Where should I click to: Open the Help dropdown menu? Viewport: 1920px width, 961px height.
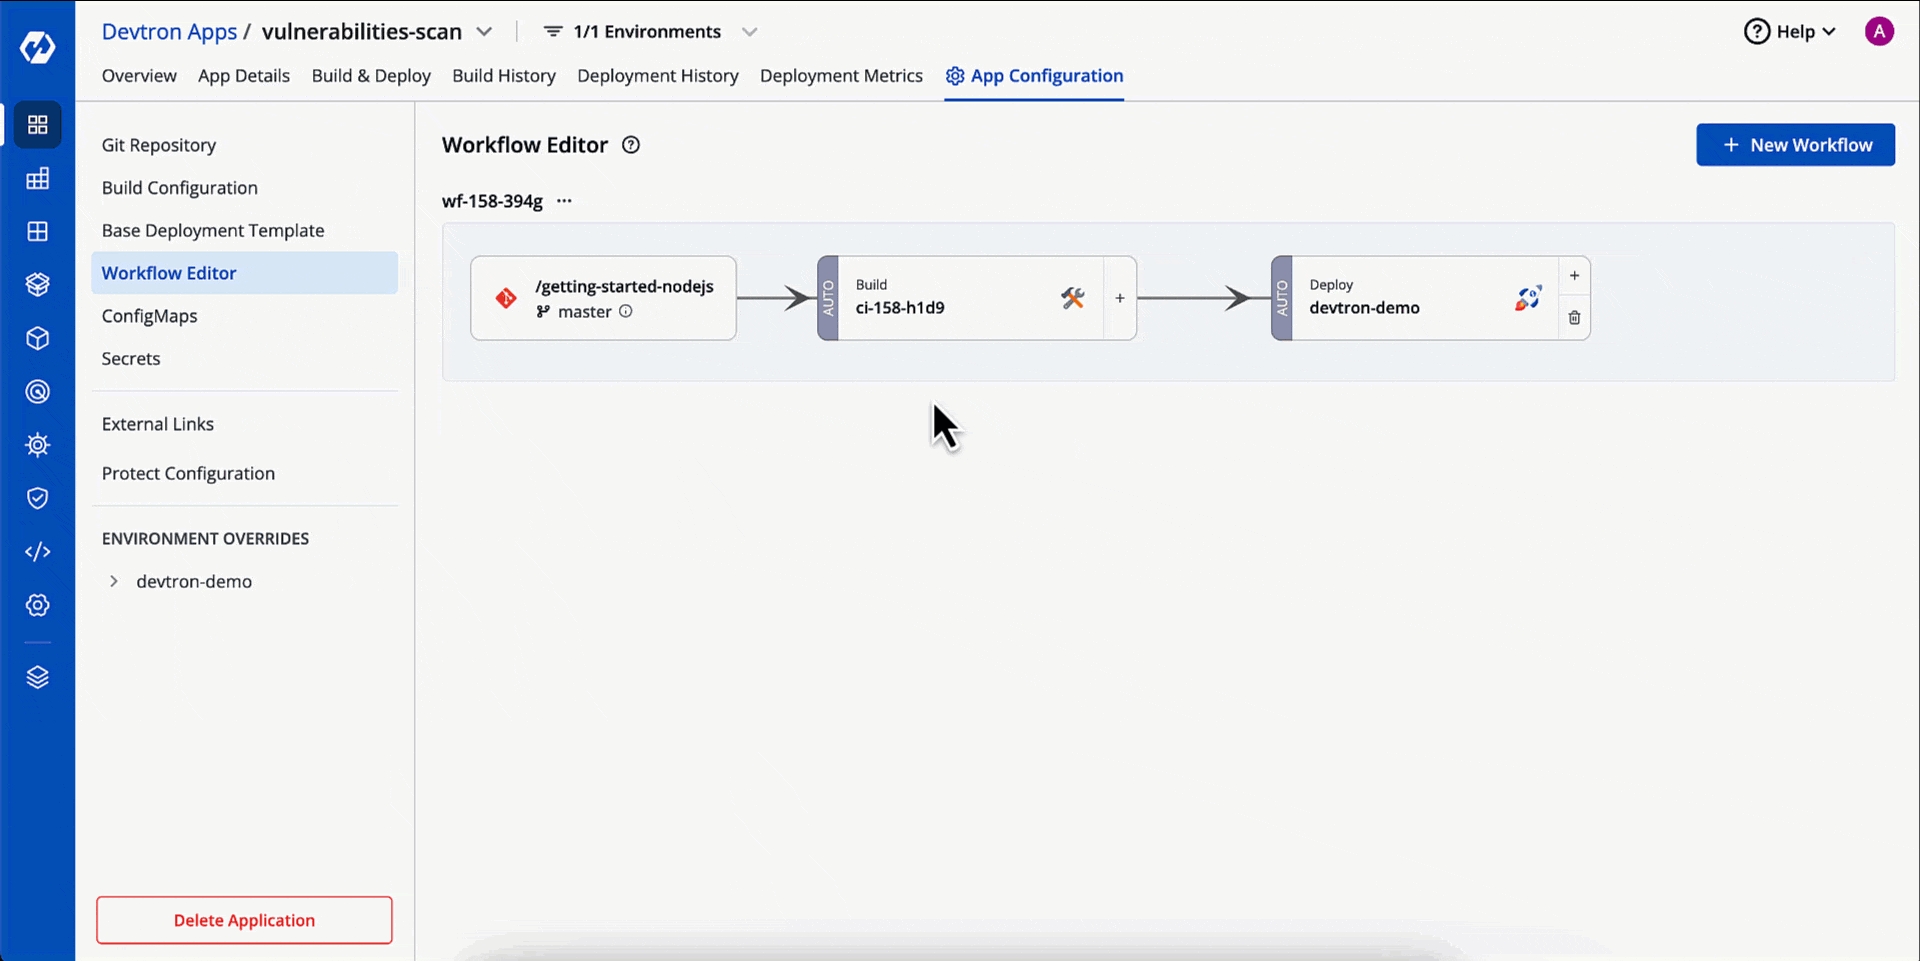(1790, 32)
